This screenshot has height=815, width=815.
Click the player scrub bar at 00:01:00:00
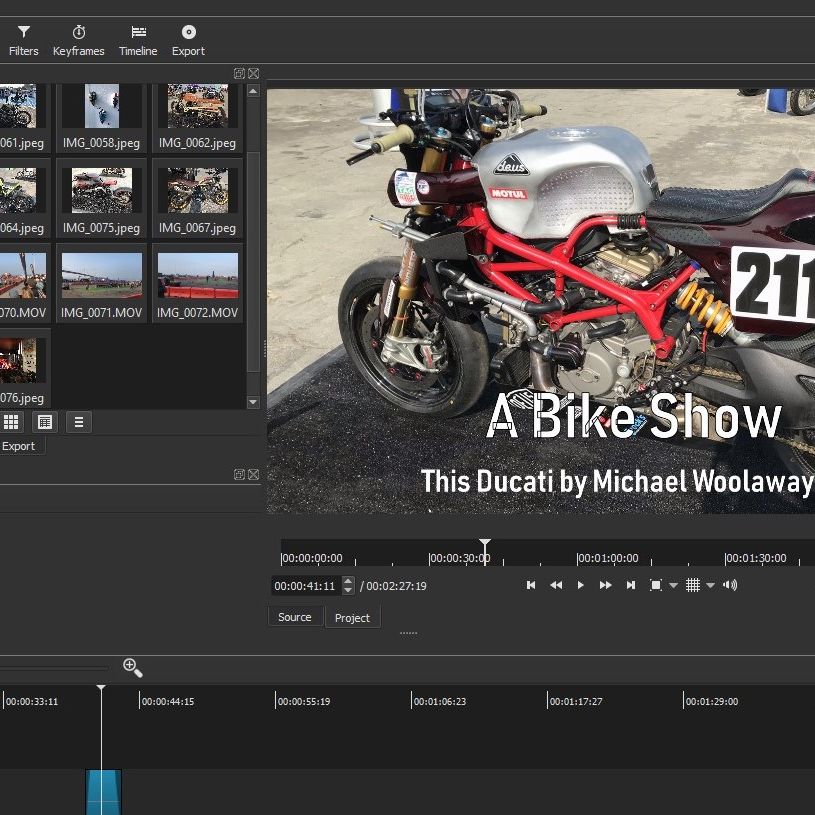point(579,558)
